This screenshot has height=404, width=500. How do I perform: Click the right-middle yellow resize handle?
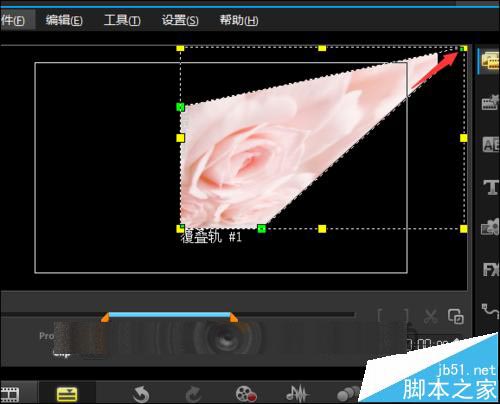click(464, 138)
